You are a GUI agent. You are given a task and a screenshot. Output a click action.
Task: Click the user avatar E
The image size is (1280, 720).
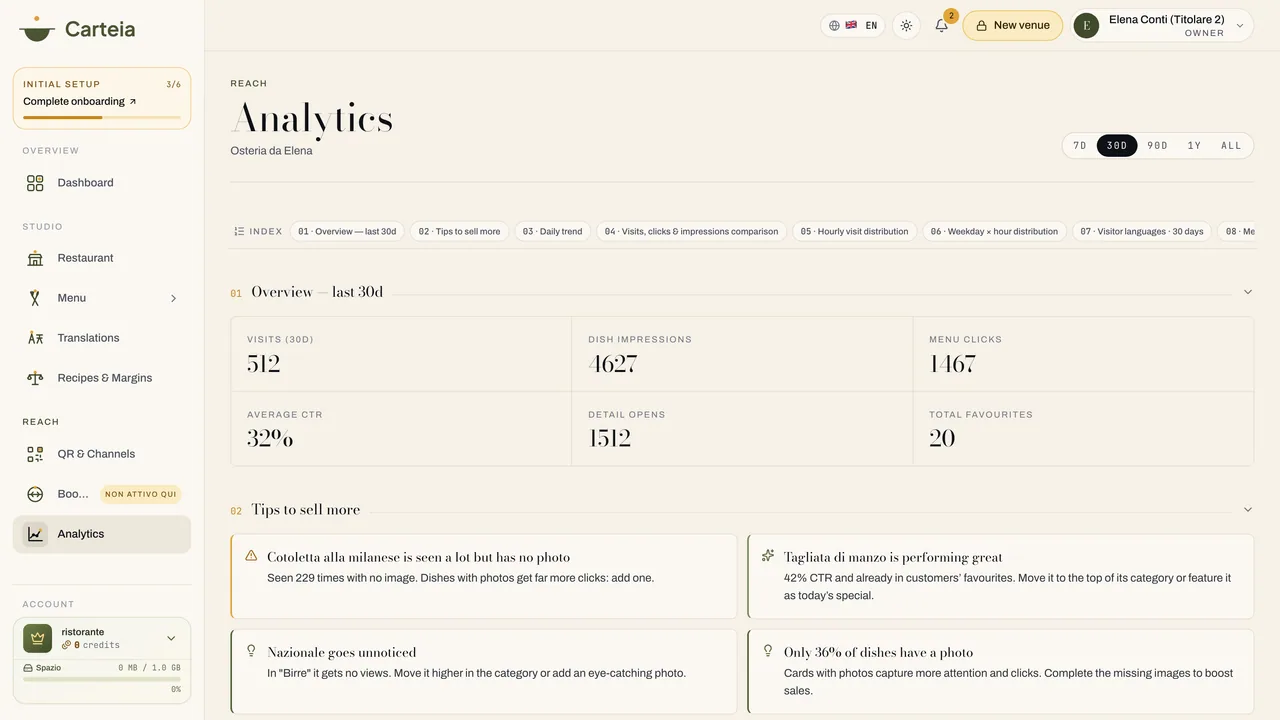(x=1086, y=26)
